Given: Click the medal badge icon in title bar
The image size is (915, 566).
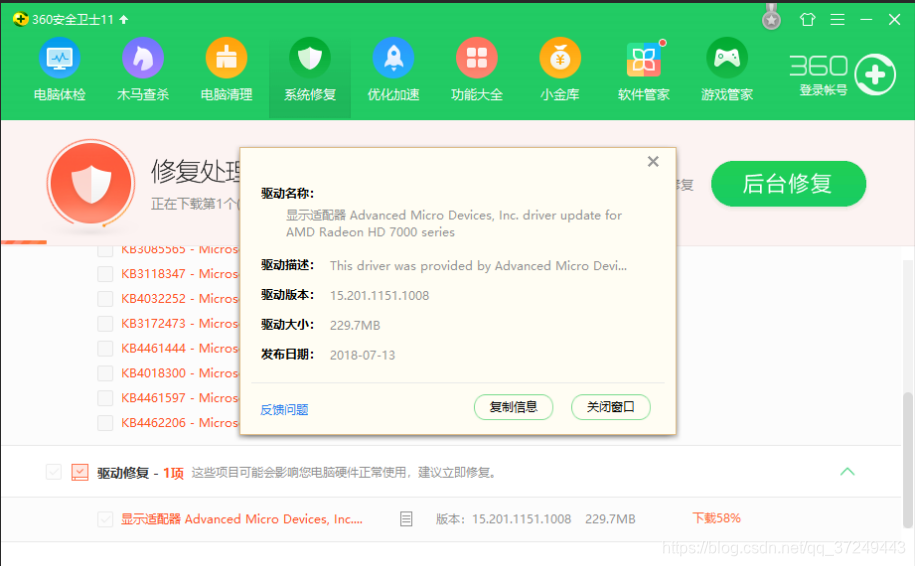Looking at the screenshot, I should (x=771, y=18).
